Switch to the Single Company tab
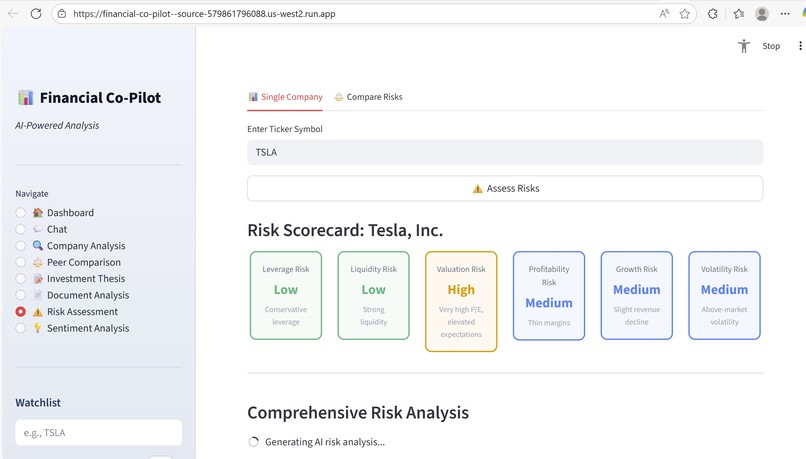The image size is (806, 459). tap(285, 97)
